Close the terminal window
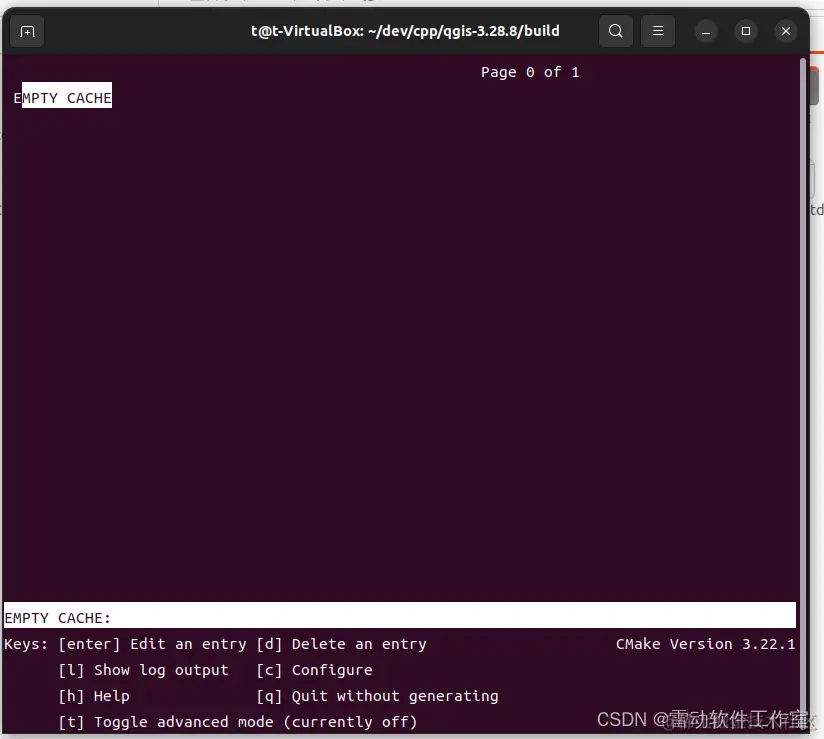 (x=786, y=32)
